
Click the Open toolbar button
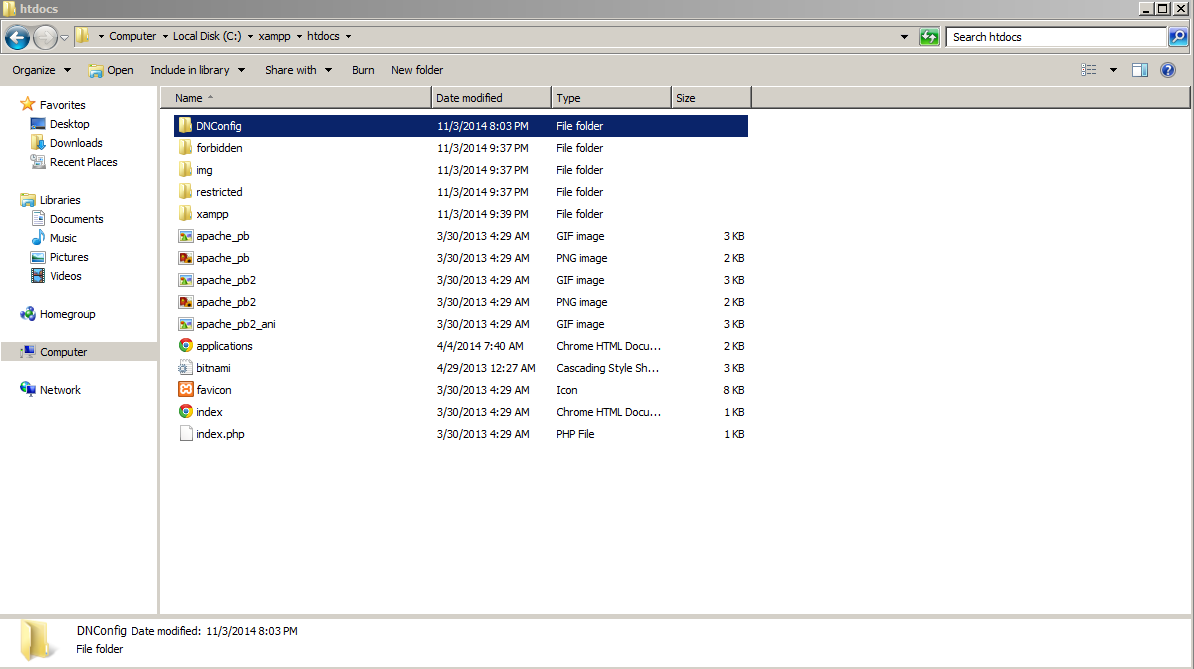111,70
